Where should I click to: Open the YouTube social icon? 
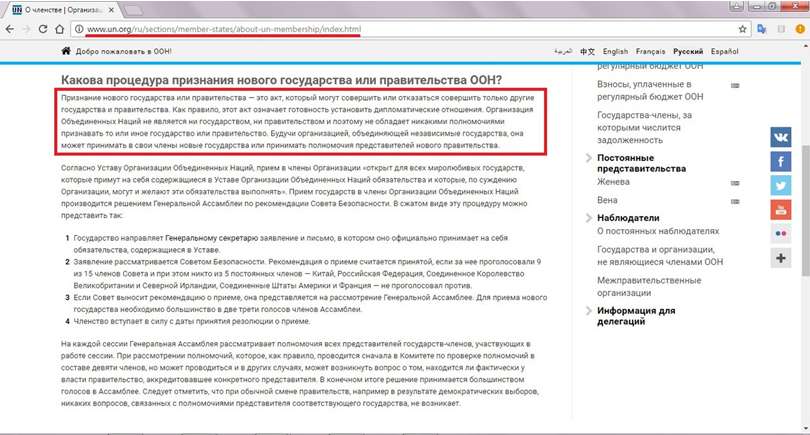click(781, 210)
